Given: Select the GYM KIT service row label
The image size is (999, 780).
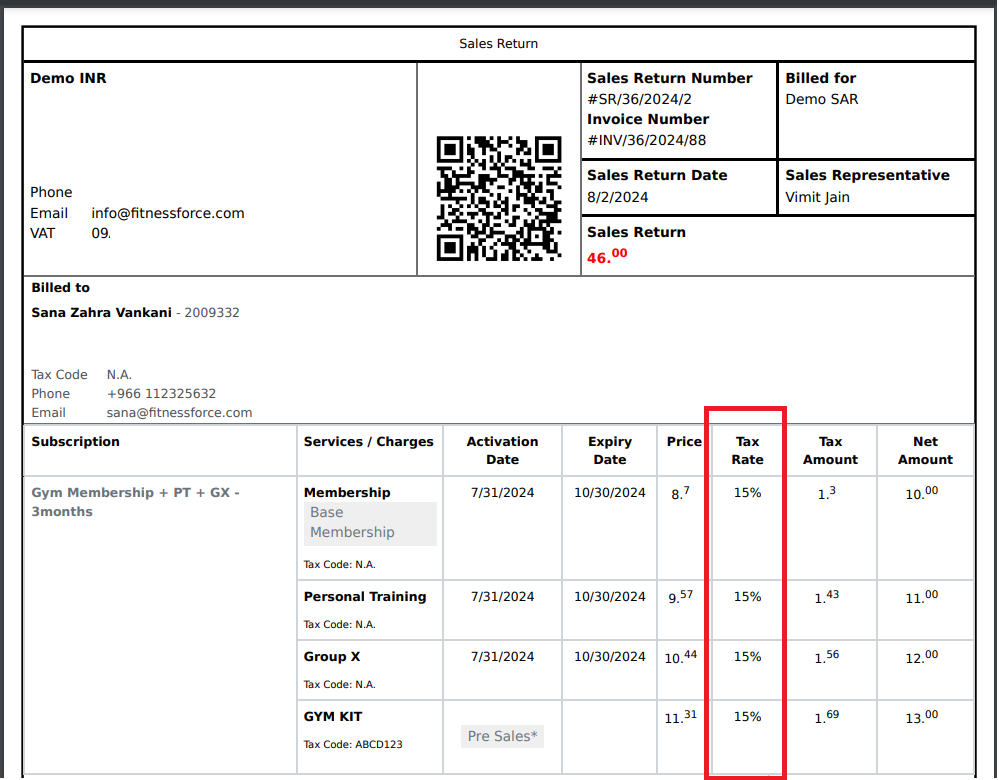Looking at the screenshot, I should [333, 717].
